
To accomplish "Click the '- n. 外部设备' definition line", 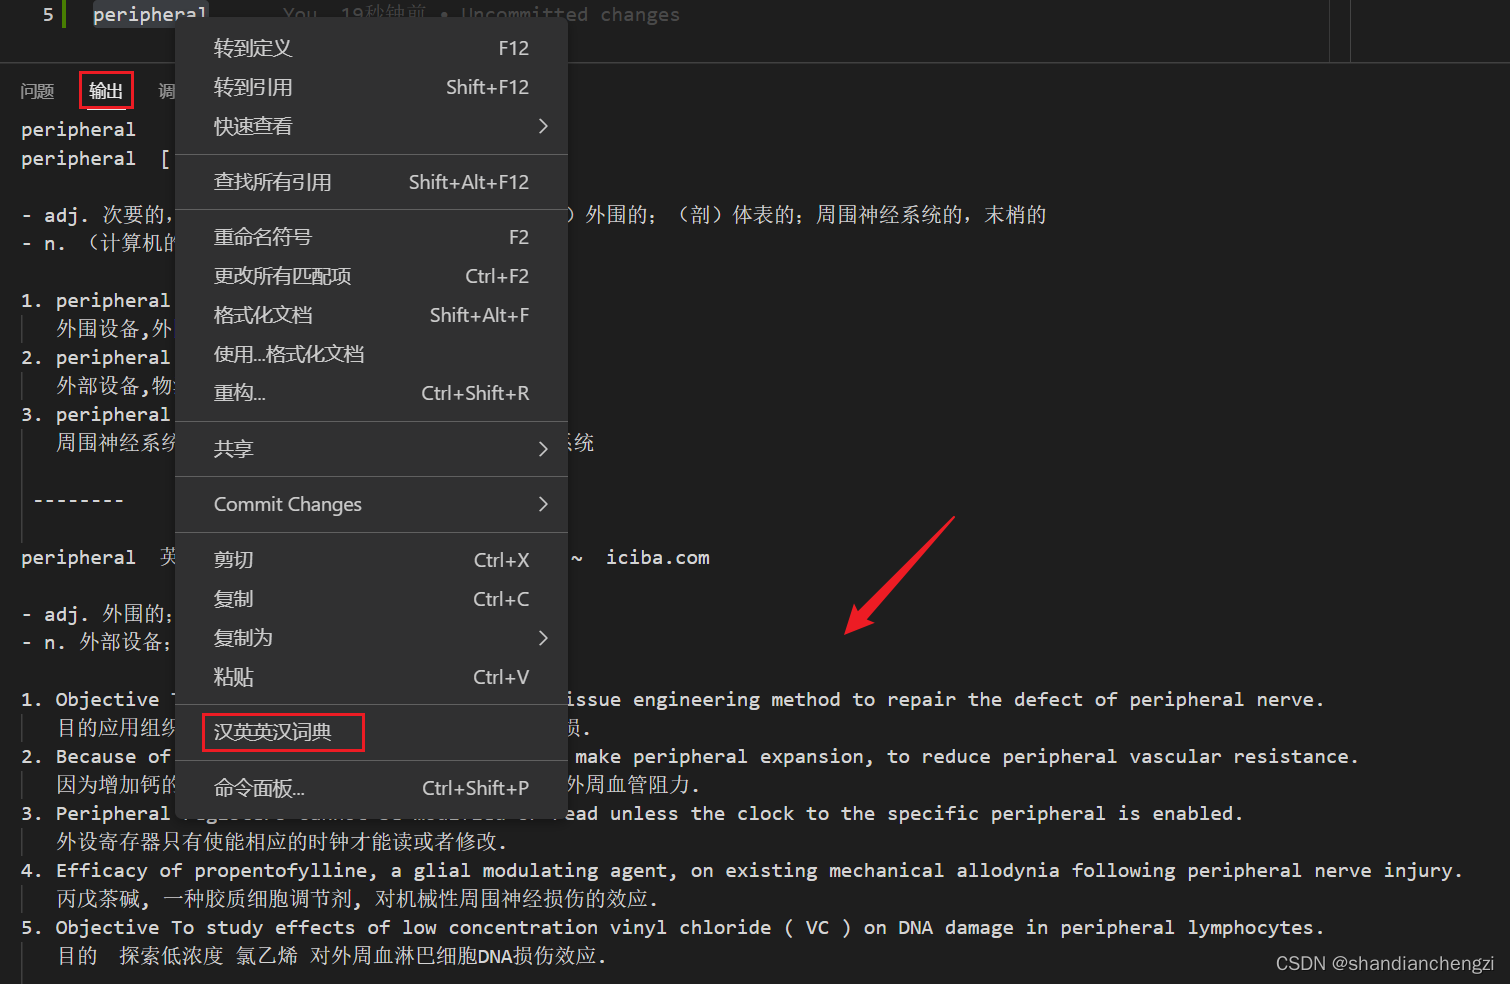I will point(98,642).
